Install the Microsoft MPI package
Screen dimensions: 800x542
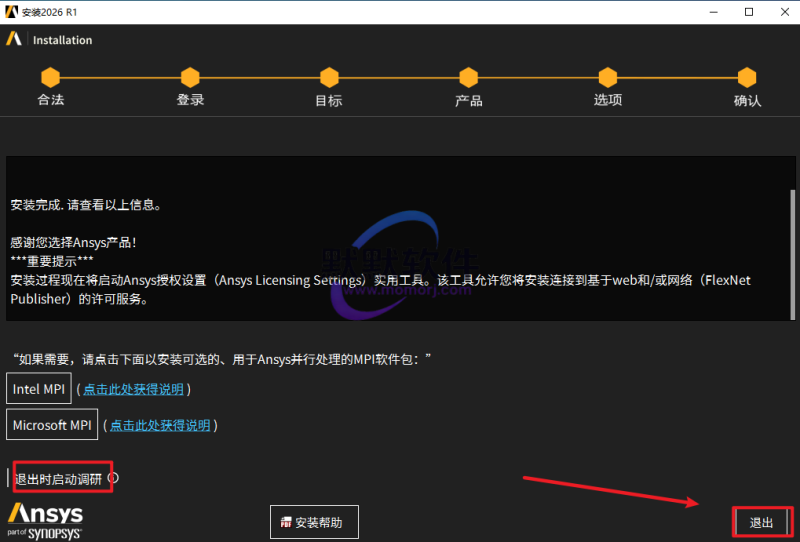pos(52,425)
